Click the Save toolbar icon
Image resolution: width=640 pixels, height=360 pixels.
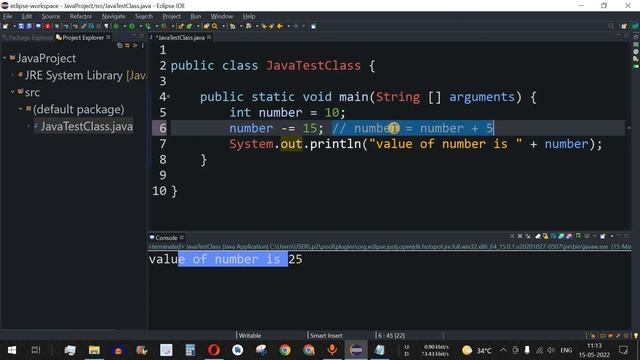pos(21,26)
